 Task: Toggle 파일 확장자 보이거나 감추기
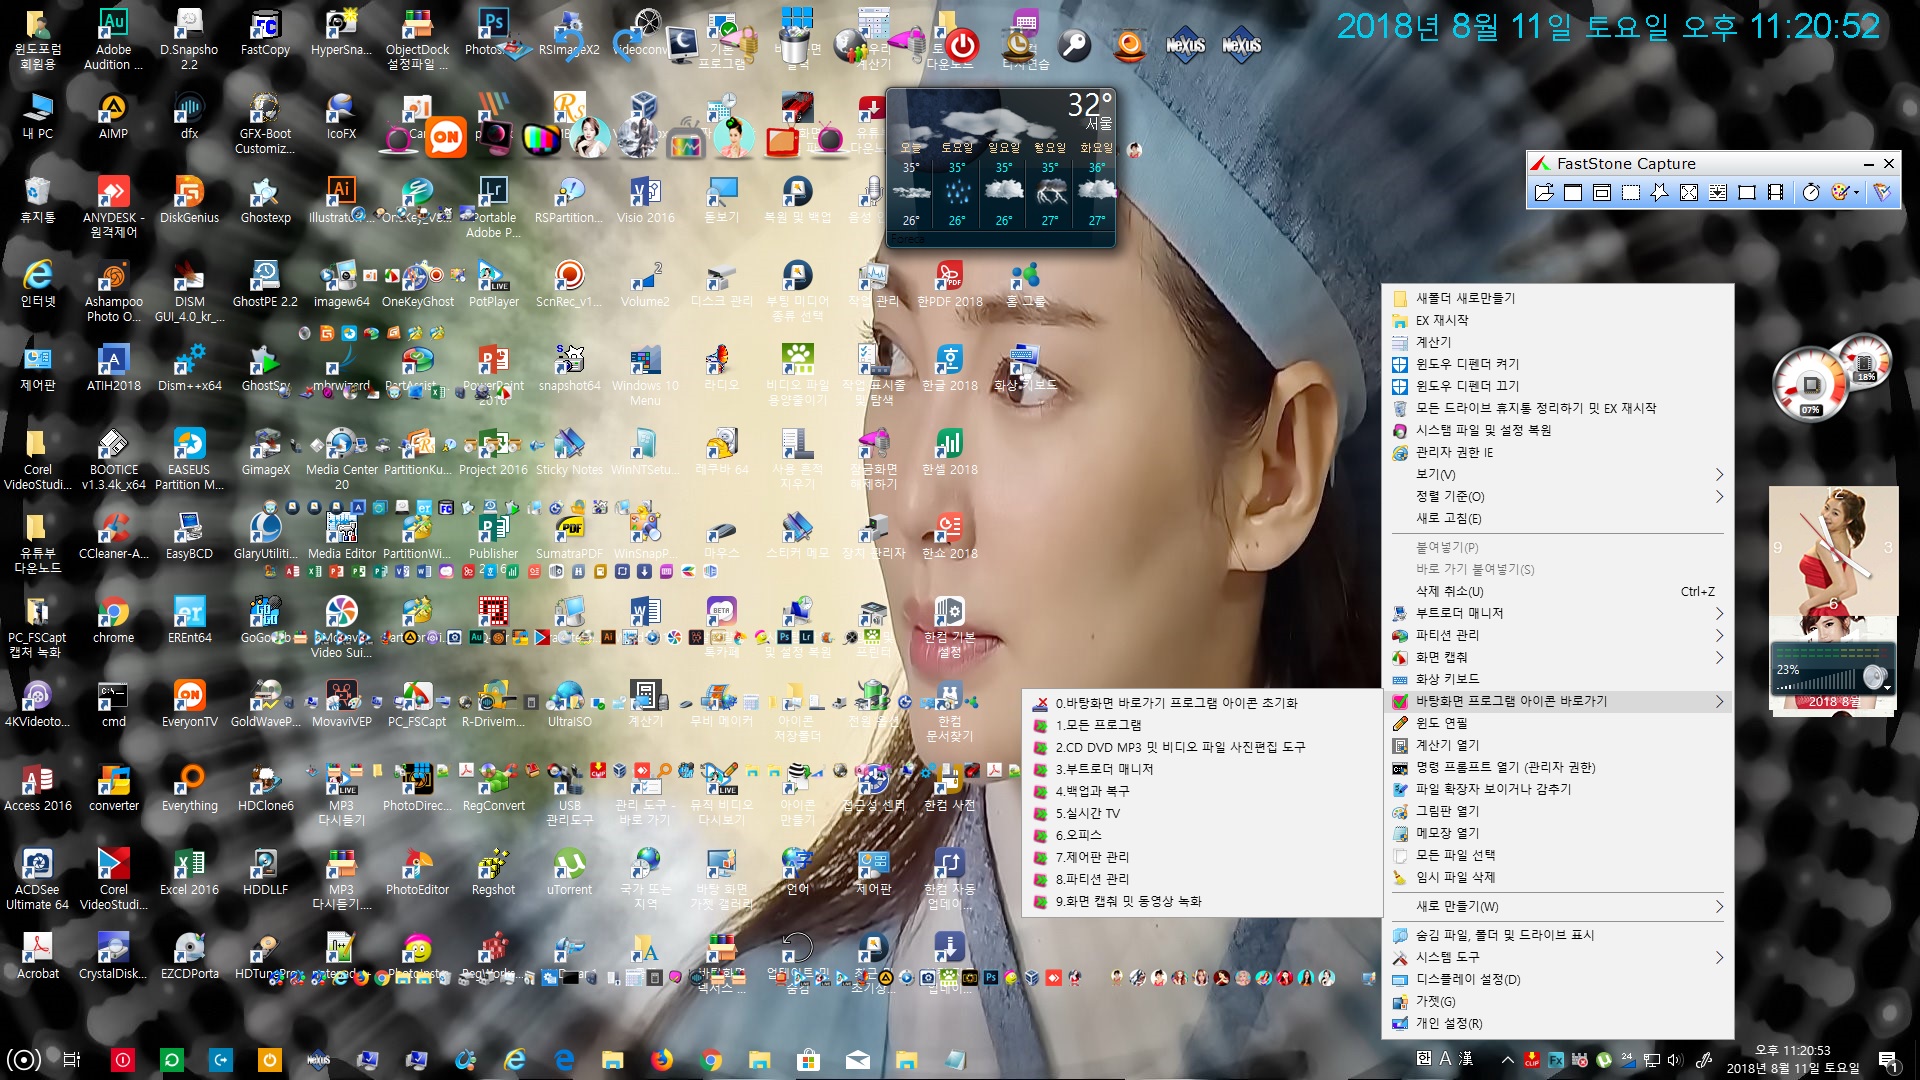pos(1558,789)
